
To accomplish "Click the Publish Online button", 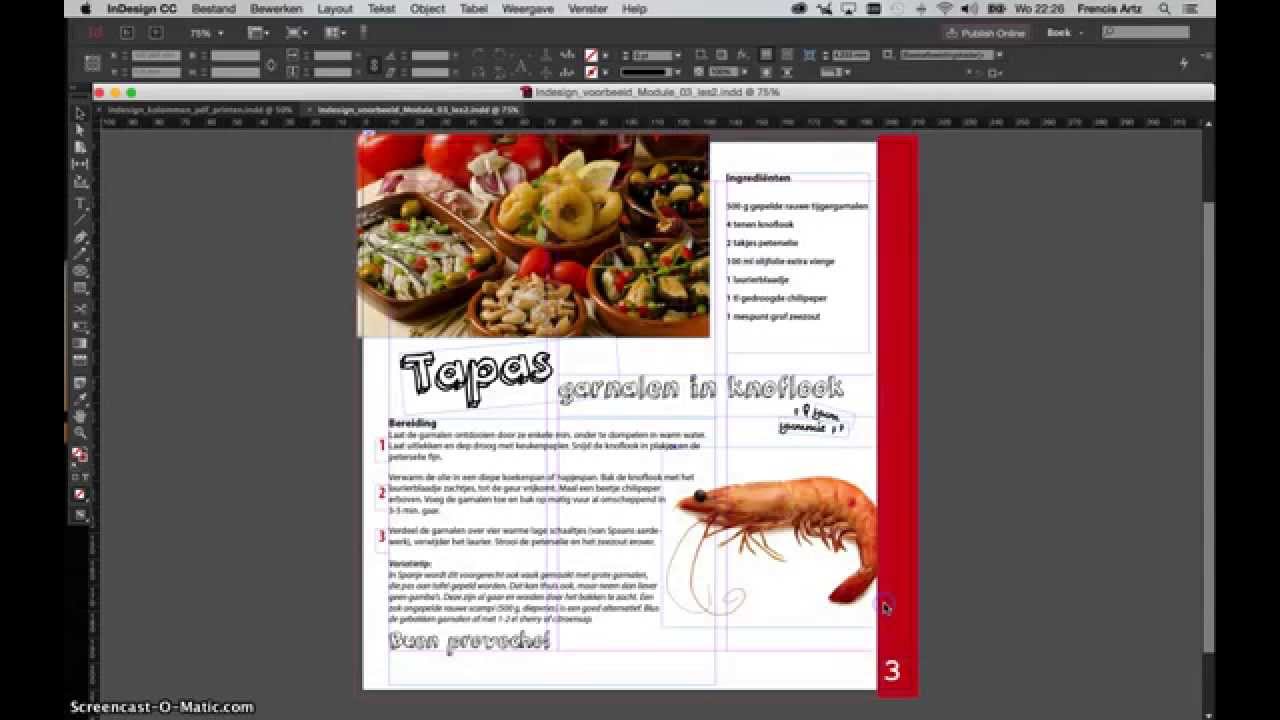I will (986, 33).
